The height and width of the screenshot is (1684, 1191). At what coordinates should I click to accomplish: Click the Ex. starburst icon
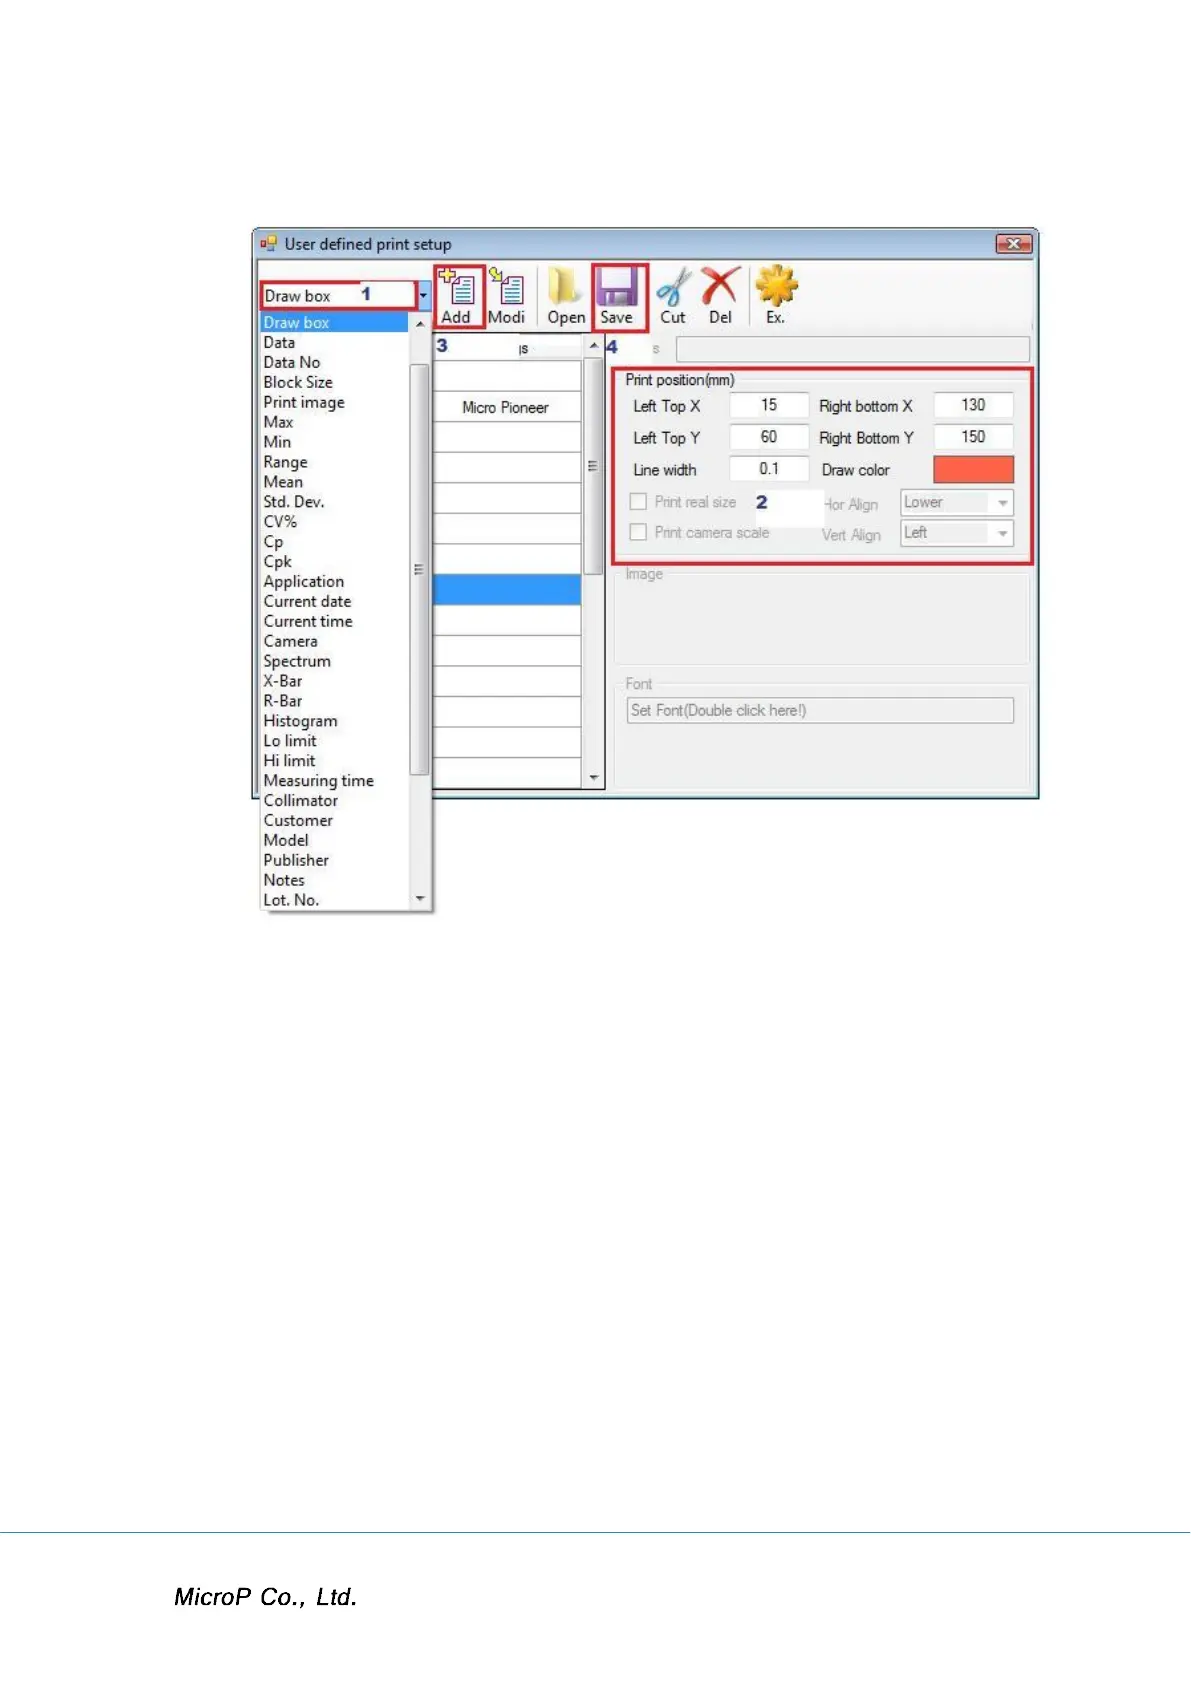776,287
